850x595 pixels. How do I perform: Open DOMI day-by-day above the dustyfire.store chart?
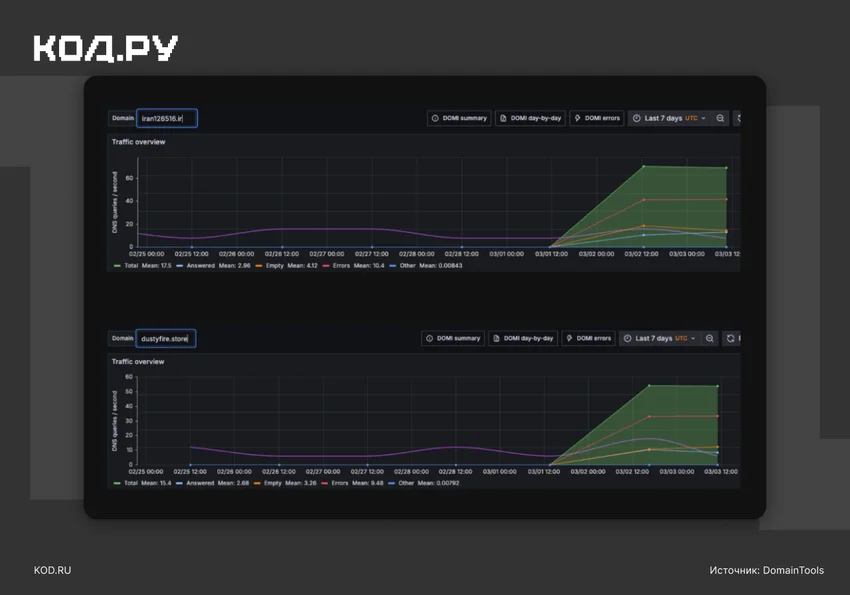[x=523, y=338]
